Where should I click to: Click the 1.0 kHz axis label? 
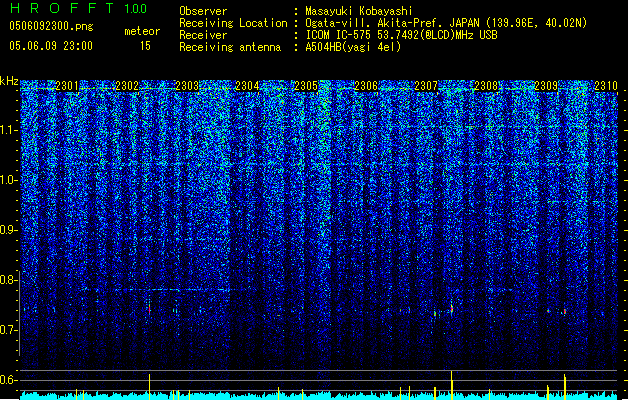(x=9, y=180)
